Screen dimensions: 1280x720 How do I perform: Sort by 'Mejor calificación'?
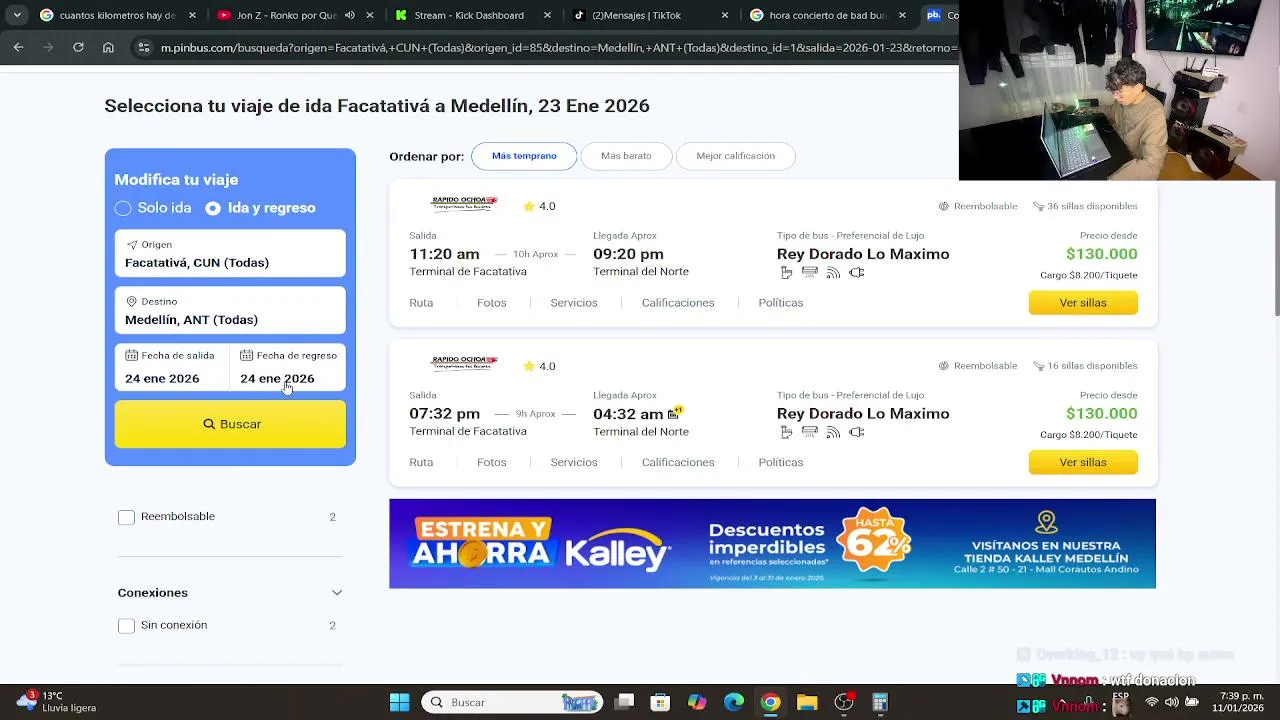736,156
